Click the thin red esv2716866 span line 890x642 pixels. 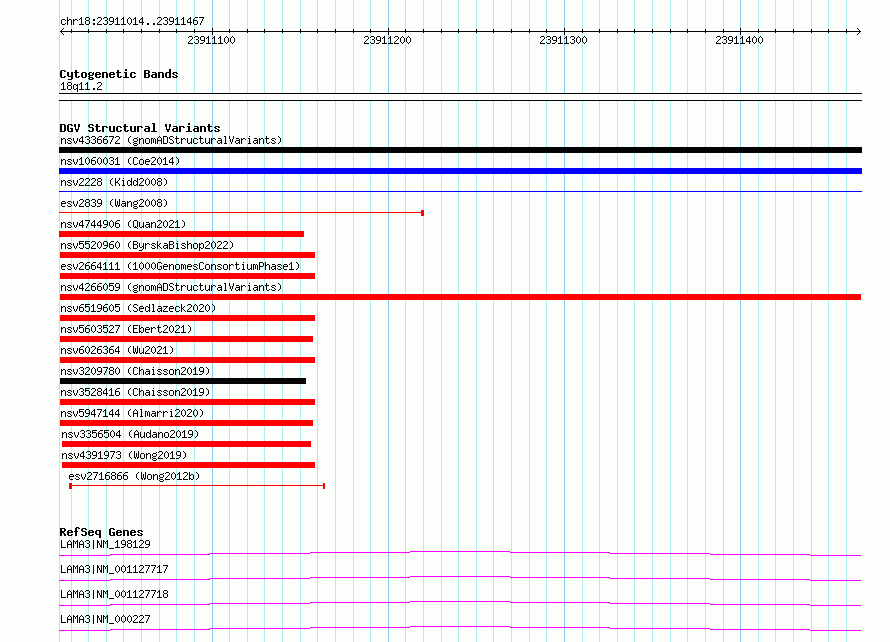pos(197,486)
